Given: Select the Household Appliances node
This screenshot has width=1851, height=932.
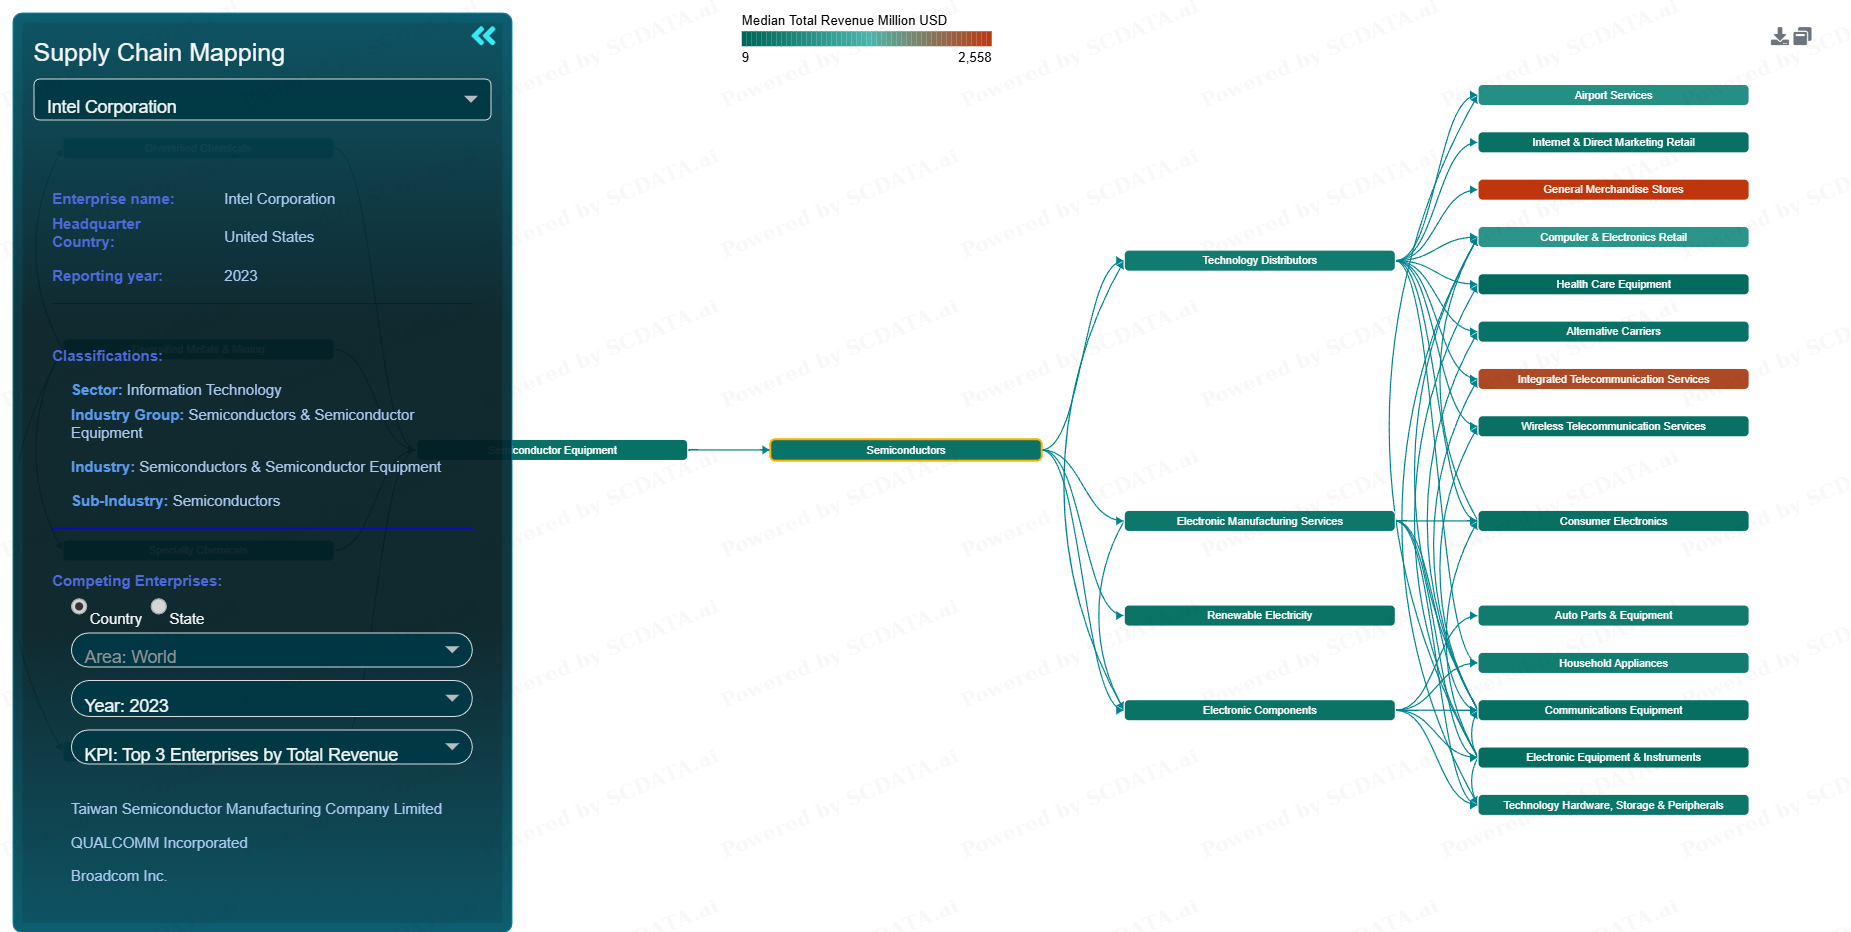Looking at the screenshot, I should click(1613, 663).
